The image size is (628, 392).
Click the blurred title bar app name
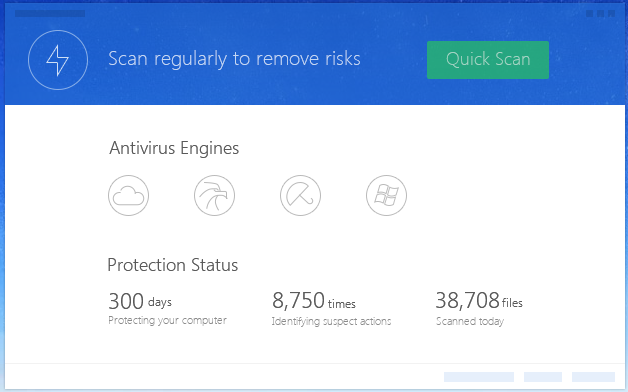pos(50,14)
